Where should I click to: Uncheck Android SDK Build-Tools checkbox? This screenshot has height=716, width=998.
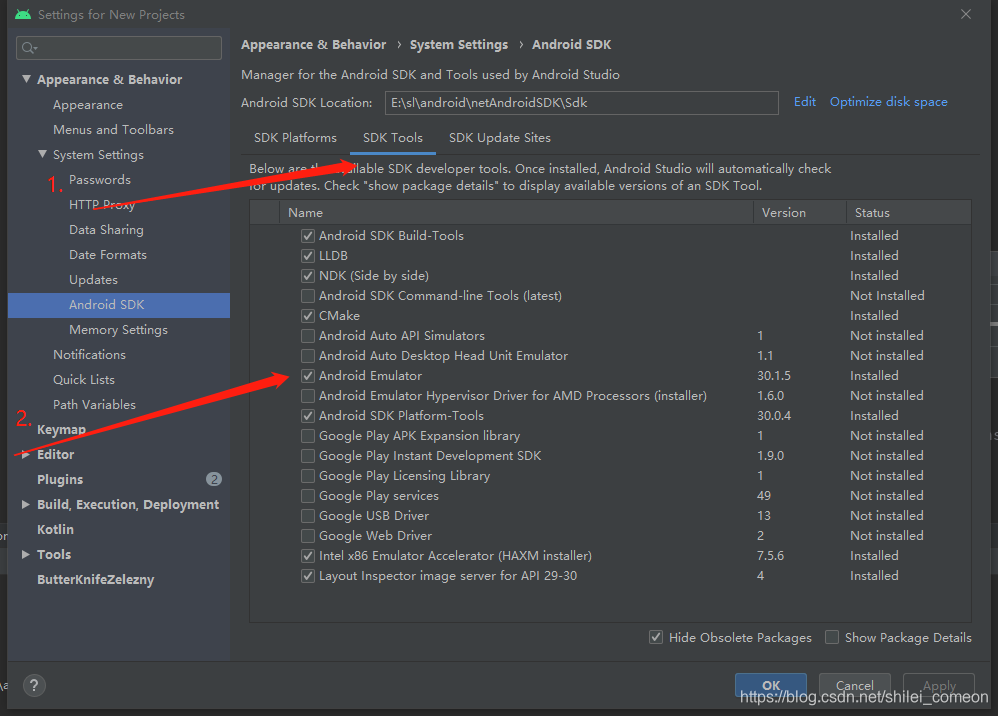click(x=308, y=236)
